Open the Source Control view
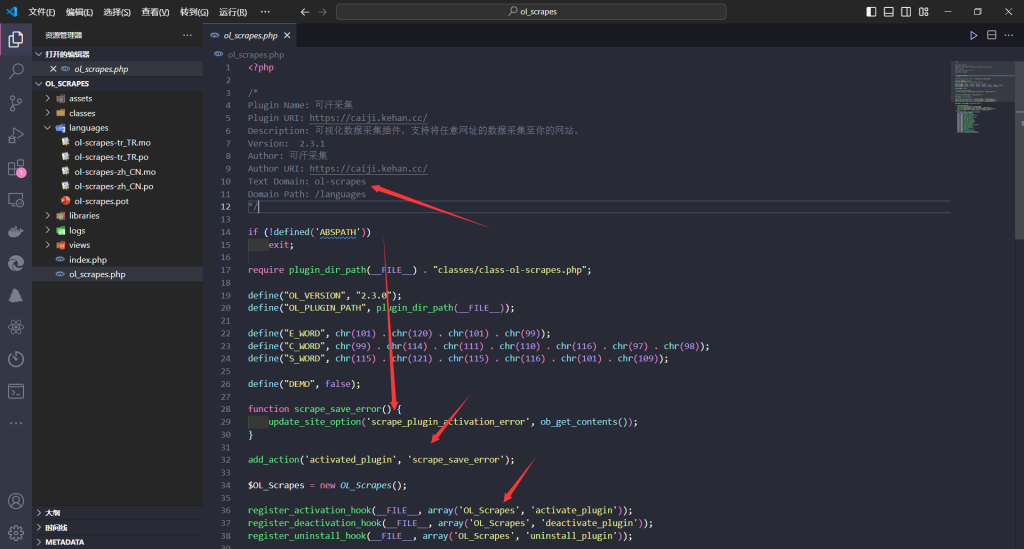The width and height of the screenshot is (1024, 549). pyautogui.click(x=16, y=103)
